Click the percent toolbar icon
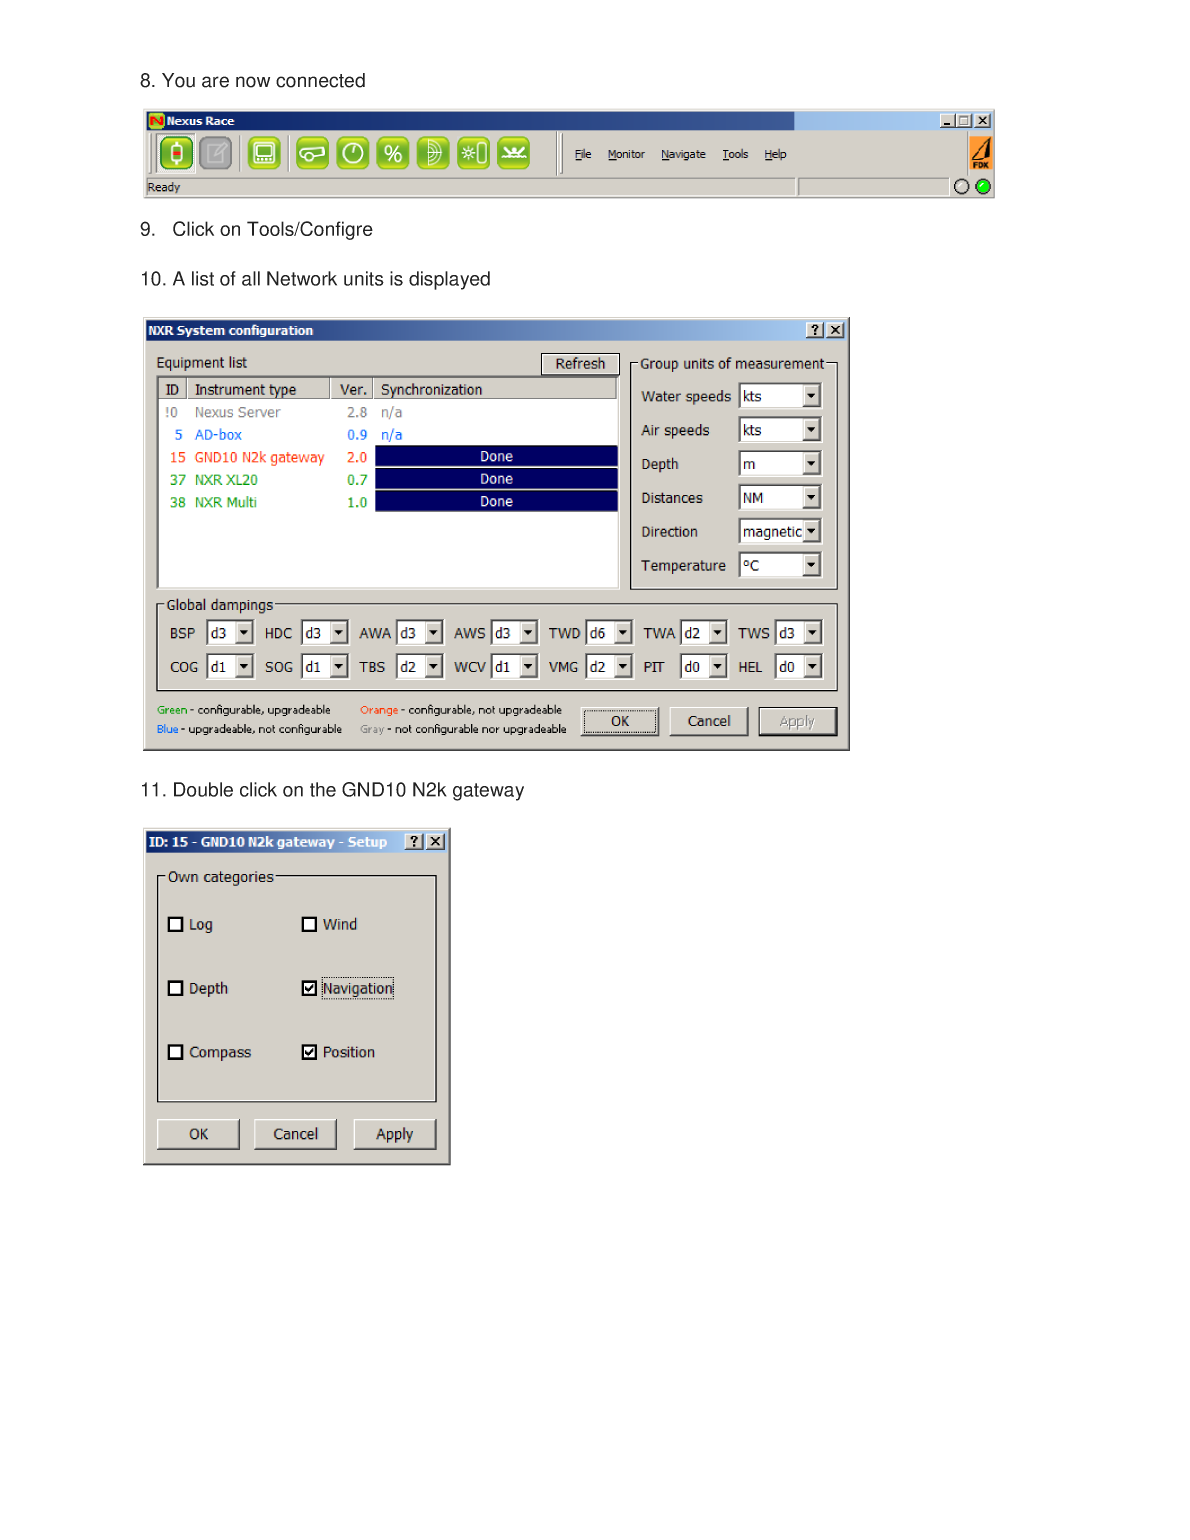The width and height of the screenshot is (1190, 1540). pos(392,153)
